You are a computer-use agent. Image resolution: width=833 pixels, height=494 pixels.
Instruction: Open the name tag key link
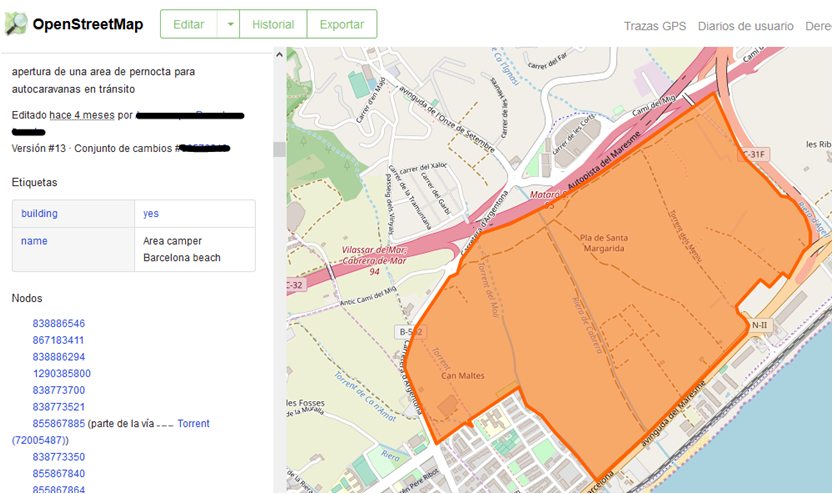pyautogui.click(x=34, y=241)
